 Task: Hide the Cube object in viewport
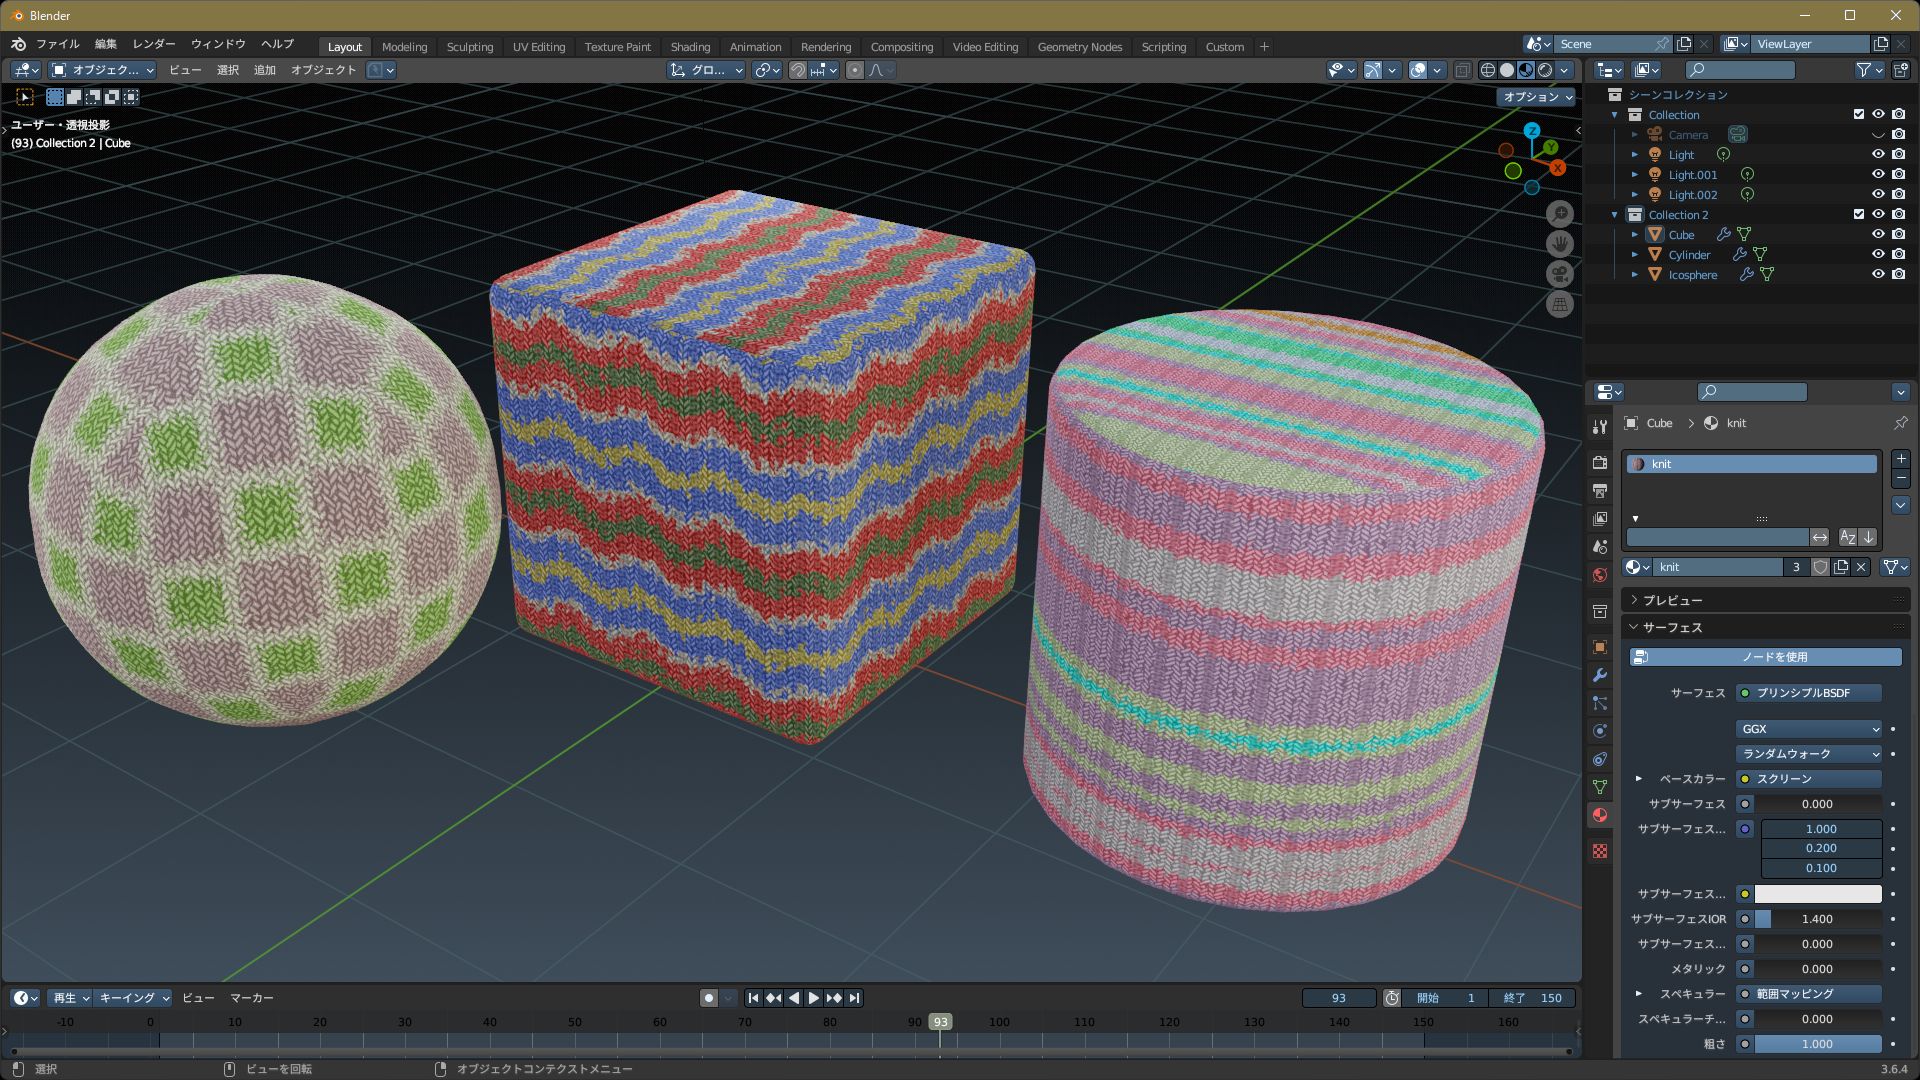click(1878, 234)
